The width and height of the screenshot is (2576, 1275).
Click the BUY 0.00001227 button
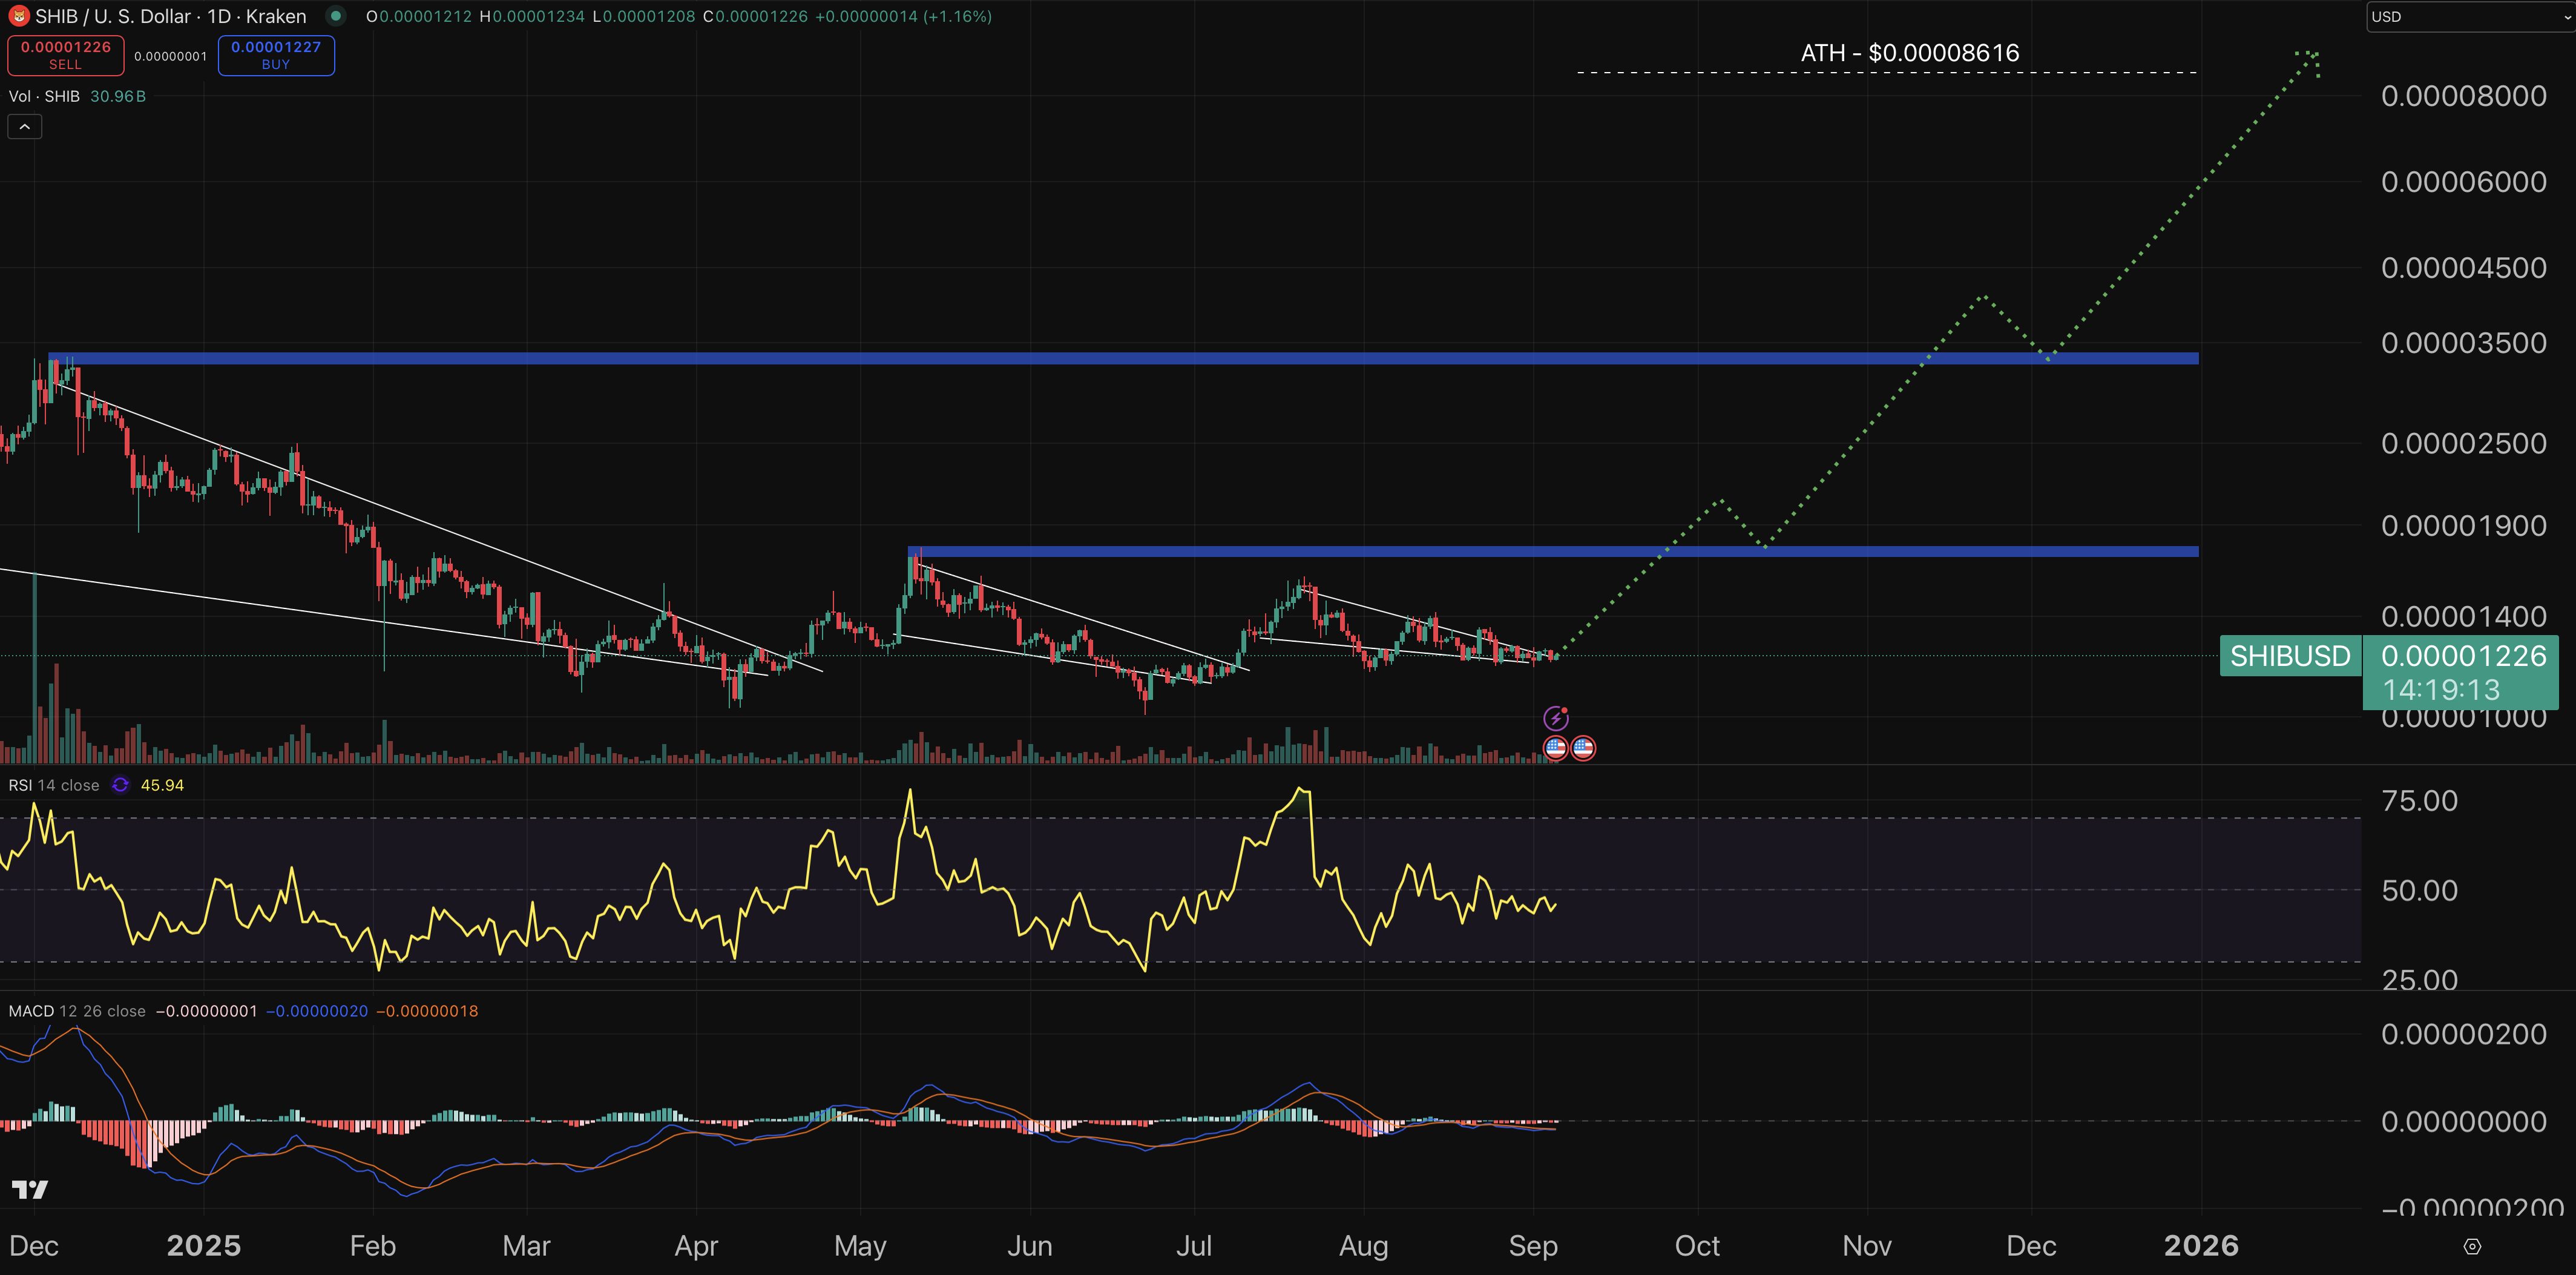[x=276, y=55]
